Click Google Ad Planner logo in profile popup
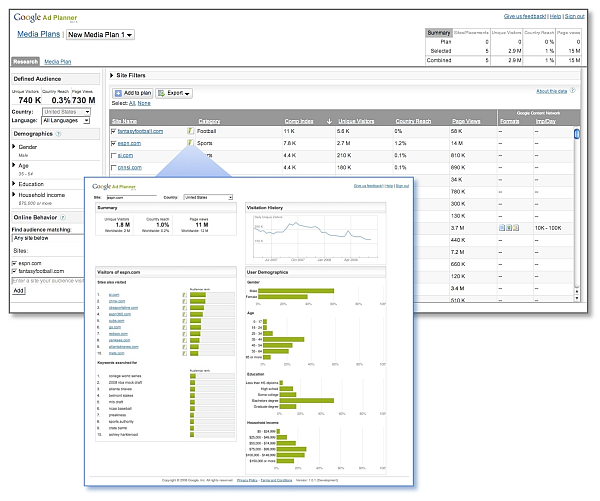Viewport: 600px width, 501px height. click(x=114, y=186)
